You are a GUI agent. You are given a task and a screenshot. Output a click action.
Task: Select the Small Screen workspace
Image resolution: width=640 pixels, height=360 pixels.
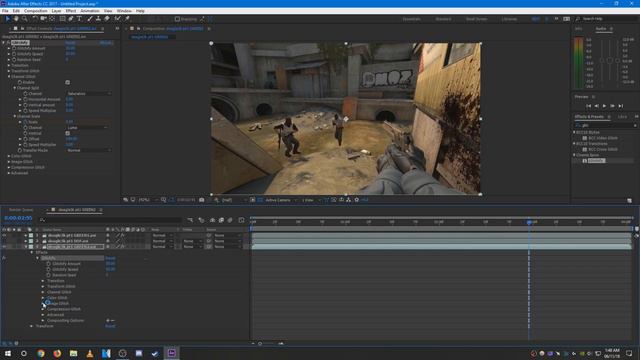[476, 19]
